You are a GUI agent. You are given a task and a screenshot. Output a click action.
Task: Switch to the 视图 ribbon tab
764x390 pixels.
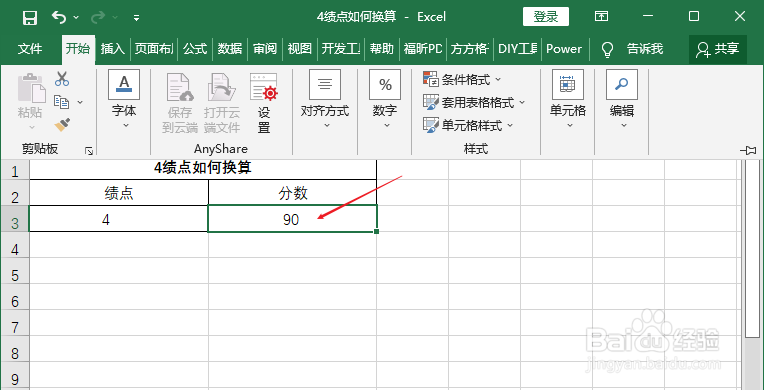(x=299, y=49)
